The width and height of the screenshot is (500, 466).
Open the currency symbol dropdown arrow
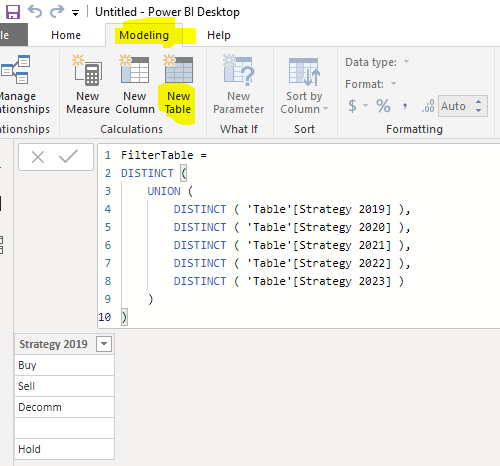(x=365, y=106)
